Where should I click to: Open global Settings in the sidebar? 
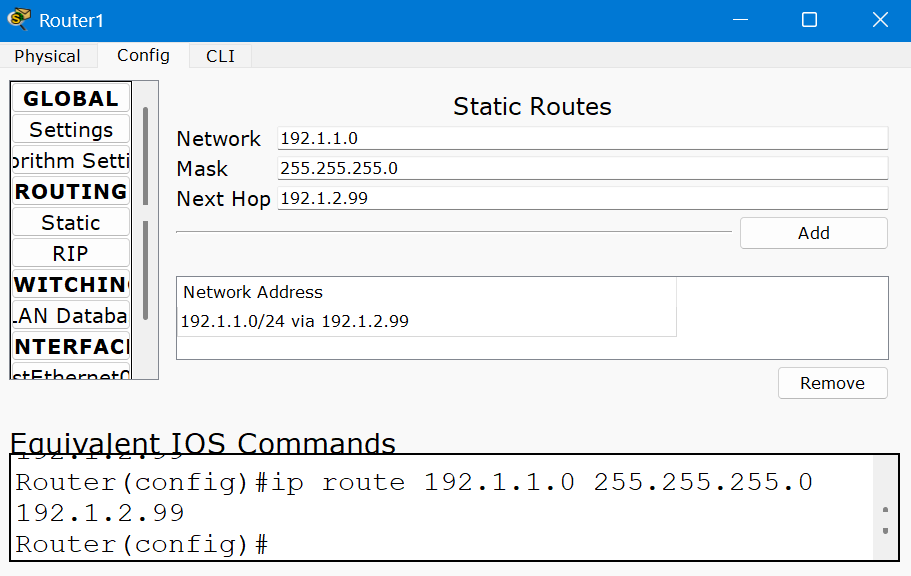click(71, 130)
